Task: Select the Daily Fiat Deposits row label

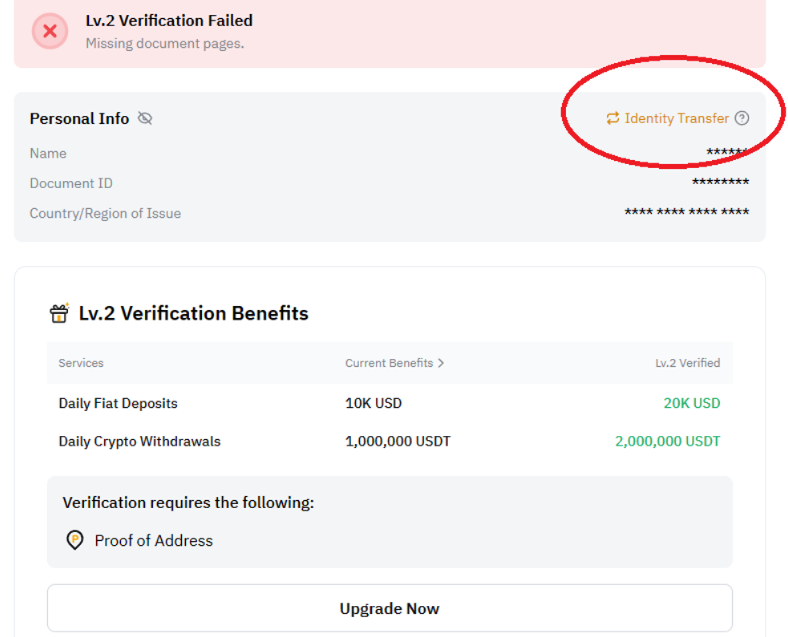Action: pyautogui.click(x=118, y=403)
